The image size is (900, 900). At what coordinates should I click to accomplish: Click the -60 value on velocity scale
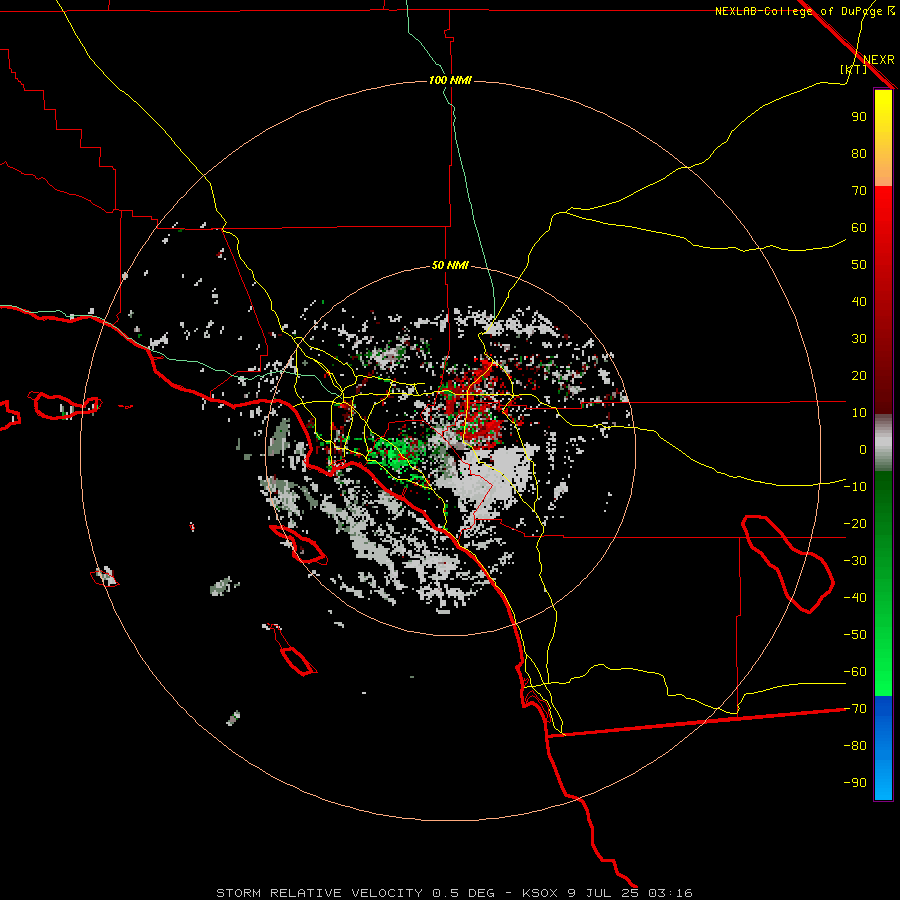855,672
